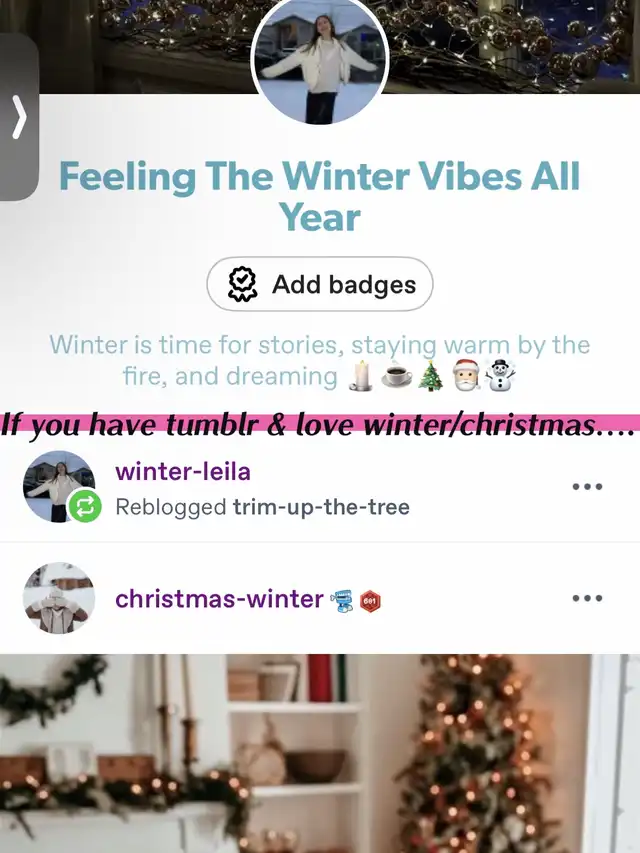Click the red hexagon badge next to christmas-winter
Screen dimensions: 640x853
371,601
